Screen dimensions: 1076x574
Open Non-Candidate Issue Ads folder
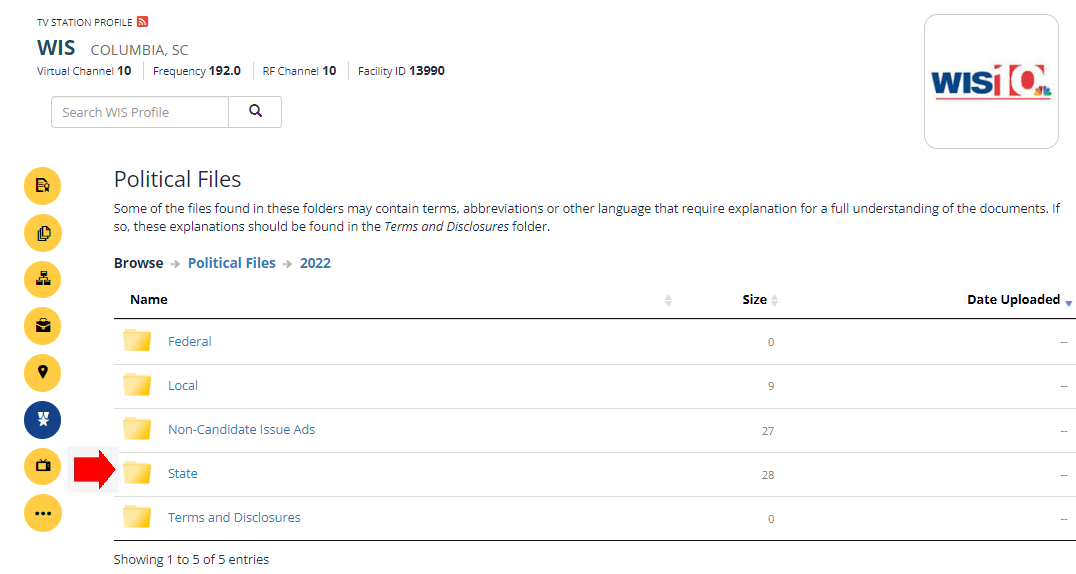coord(241,430)
